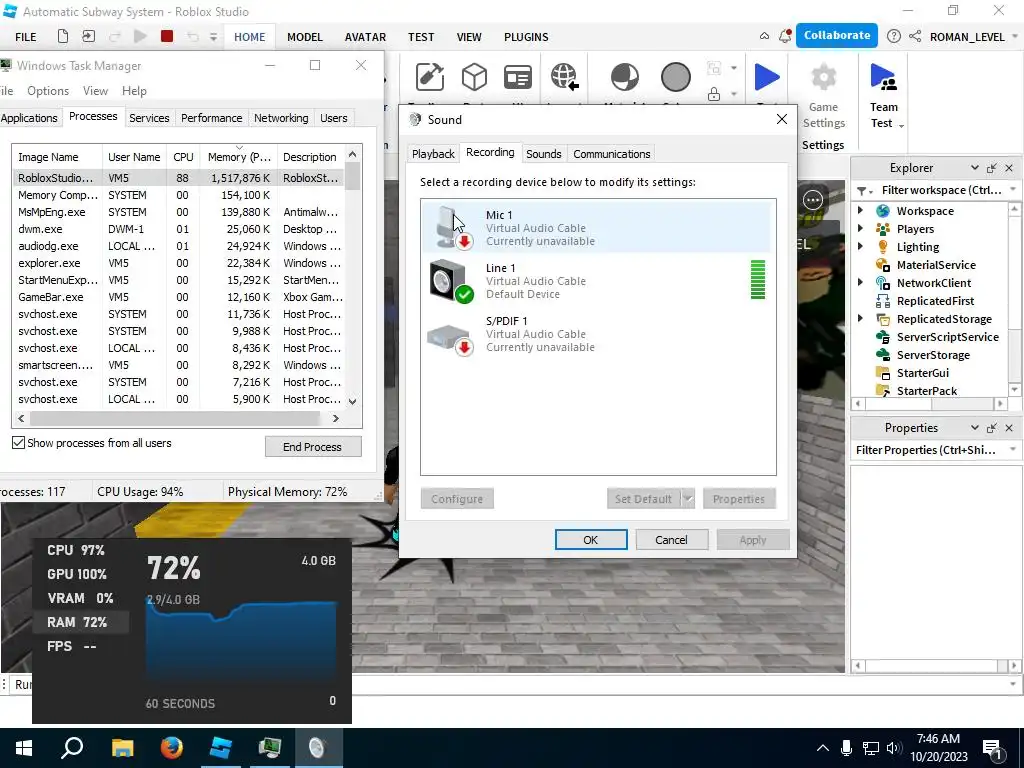1024x768 pixels.
Task: Select ServerScriptService in Explorer
Action: pyautogui.click(x=948, y=337)
